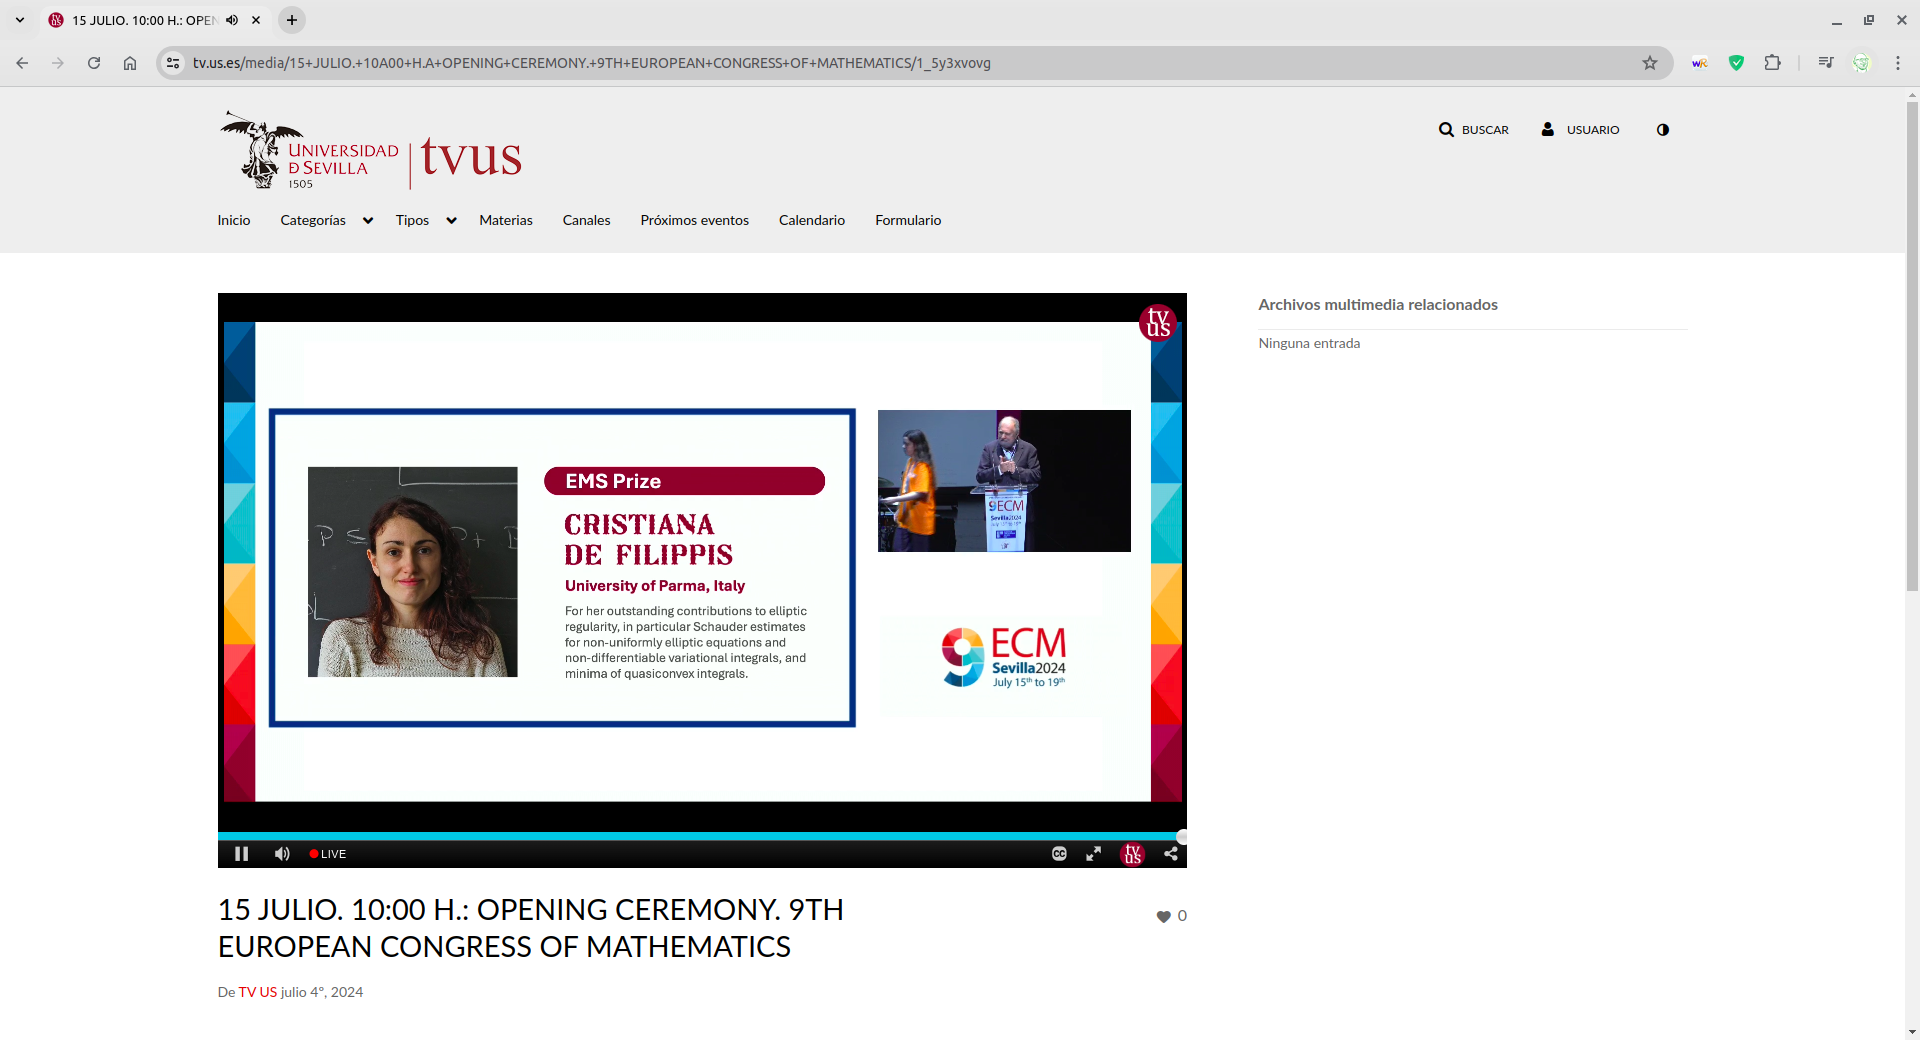Click the video progress bar
Image resolution: width=1920 pixels, height=1040 pixels.
700,836
